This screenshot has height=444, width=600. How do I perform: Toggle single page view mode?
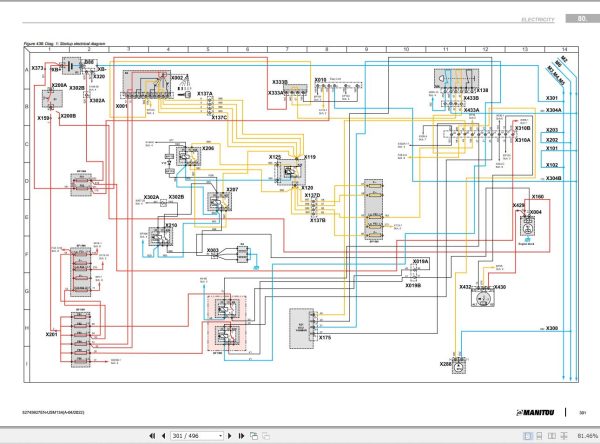528,436
